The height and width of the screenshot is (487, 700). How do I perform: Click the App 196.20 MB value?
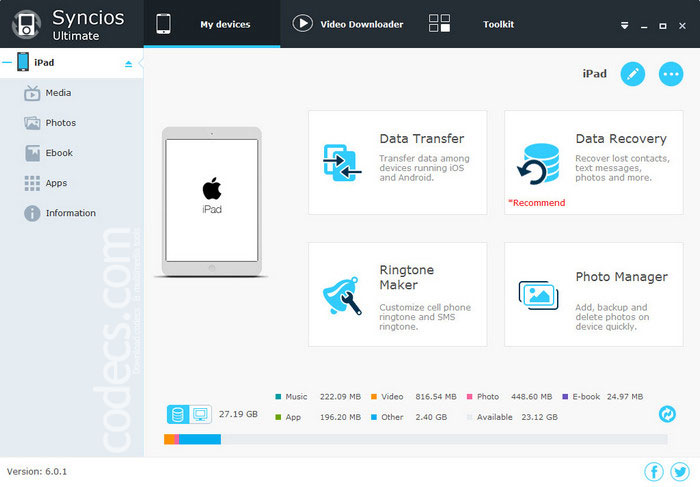[340, 417]
